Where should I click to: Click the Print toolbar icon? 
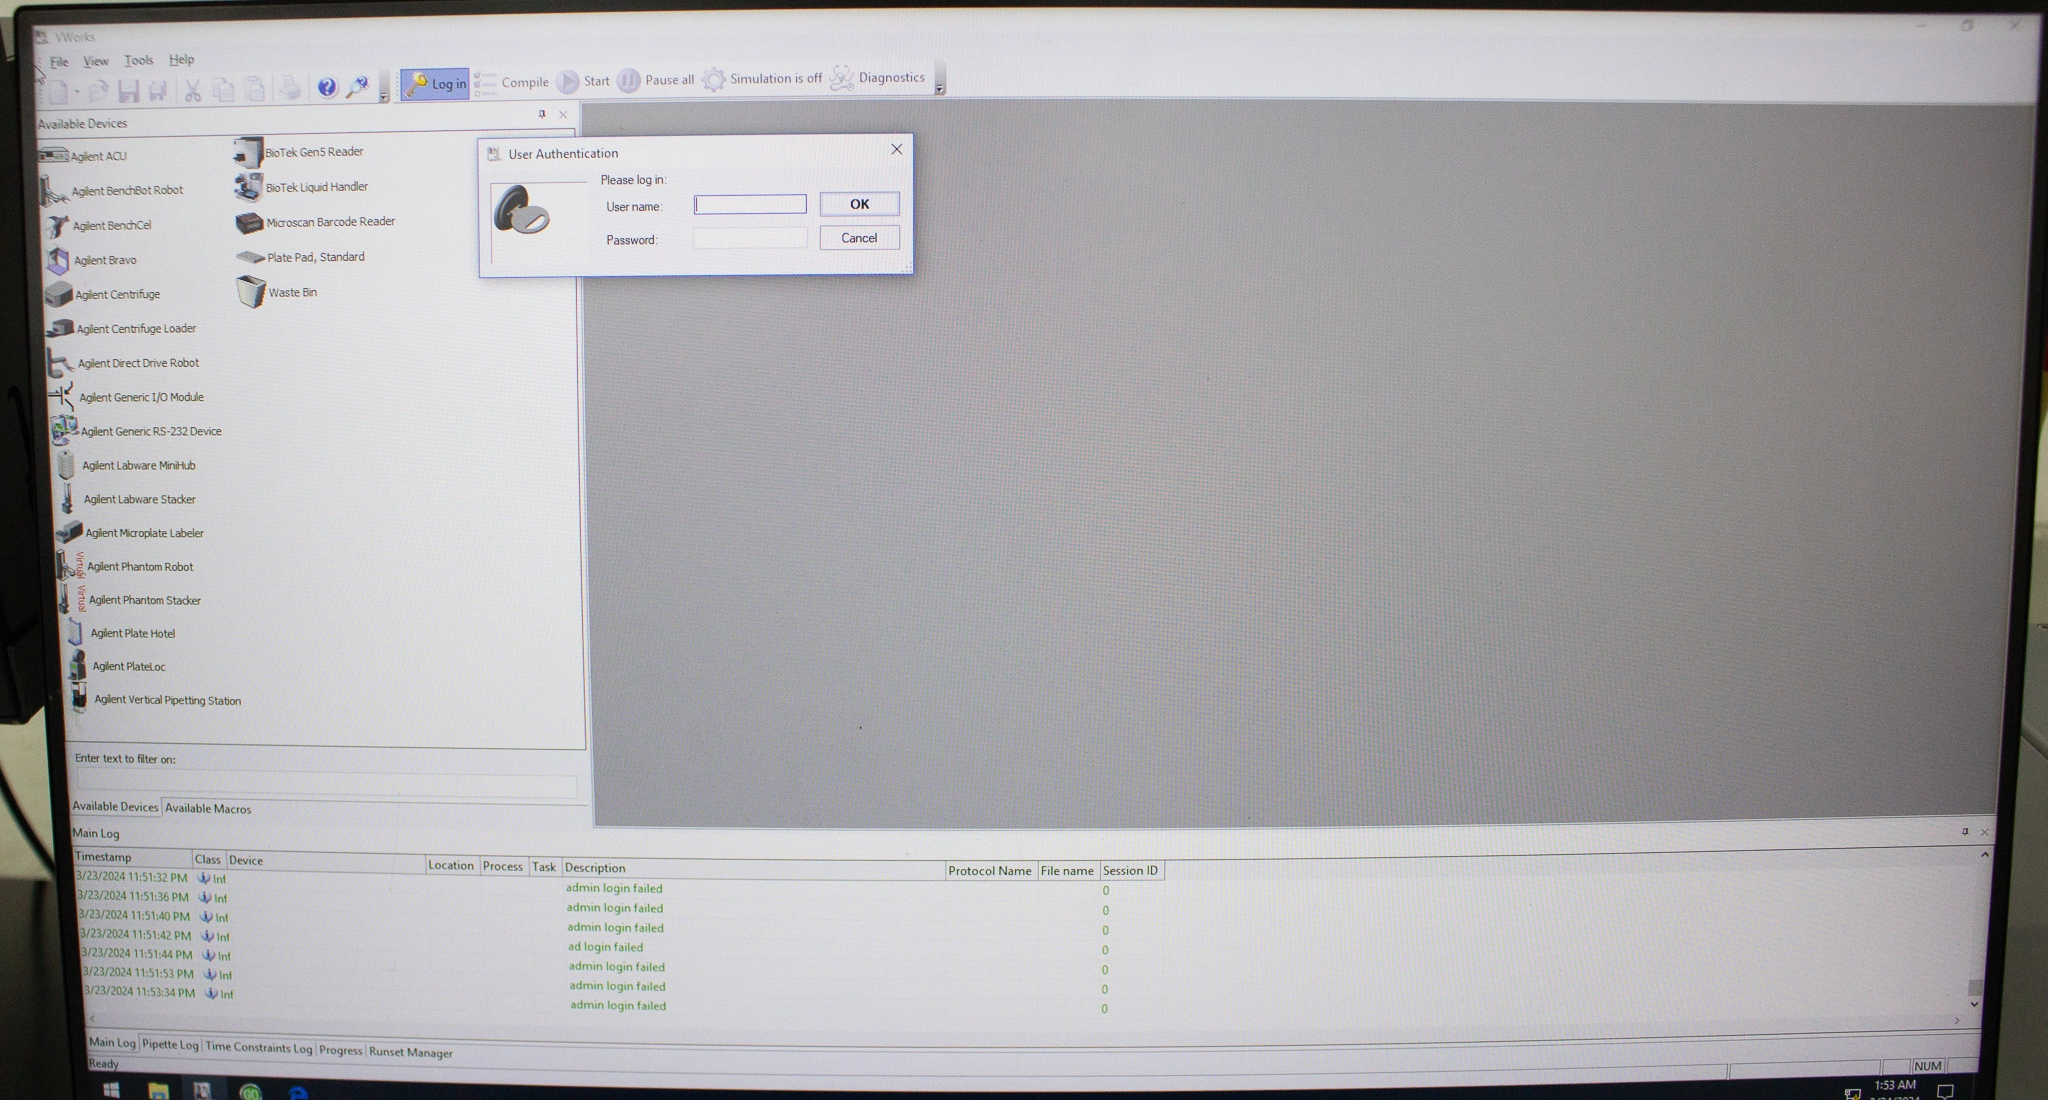290,88
